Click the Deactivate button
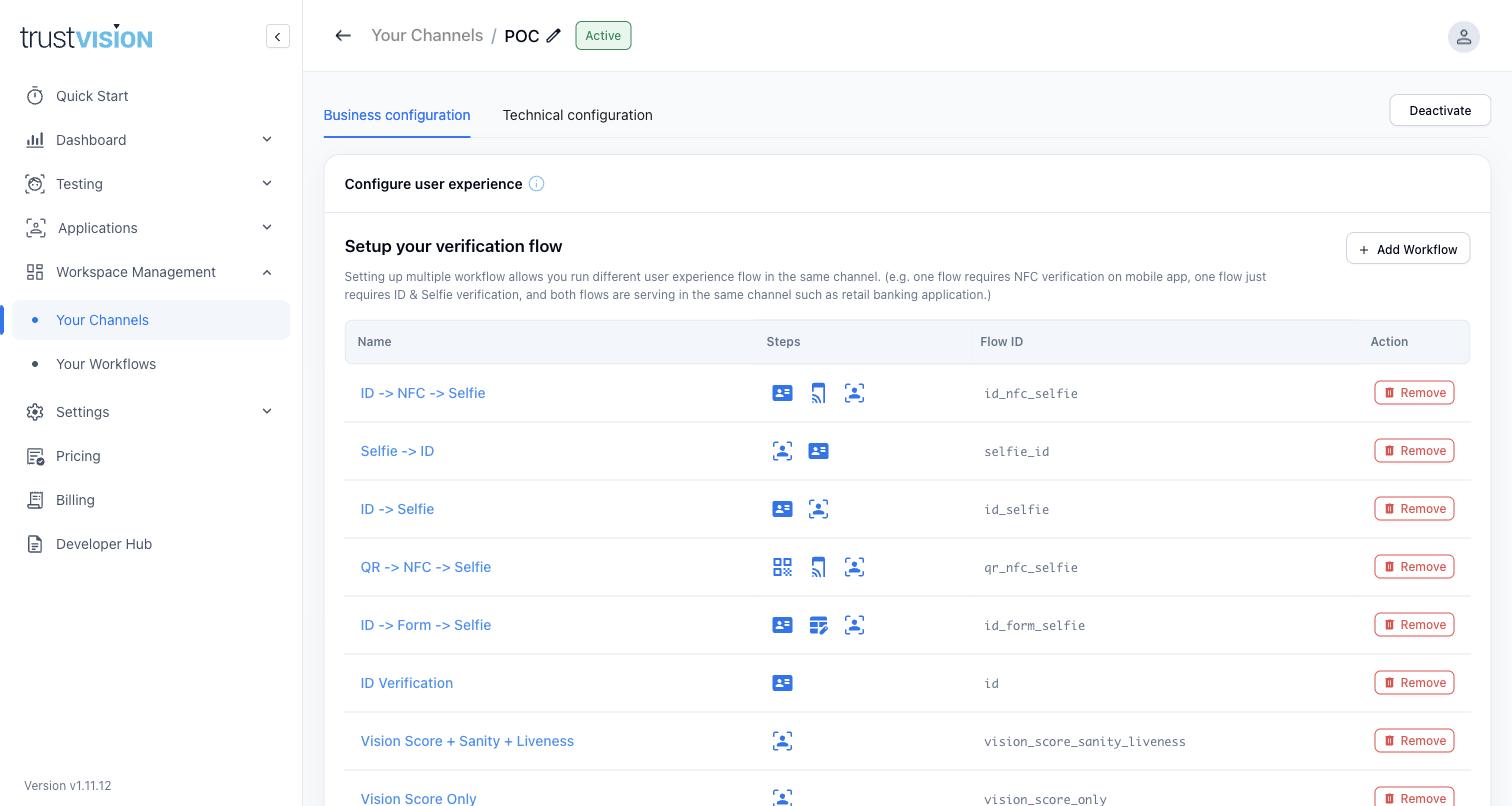Screen dimensions: 1512x806 (1440, 110)
